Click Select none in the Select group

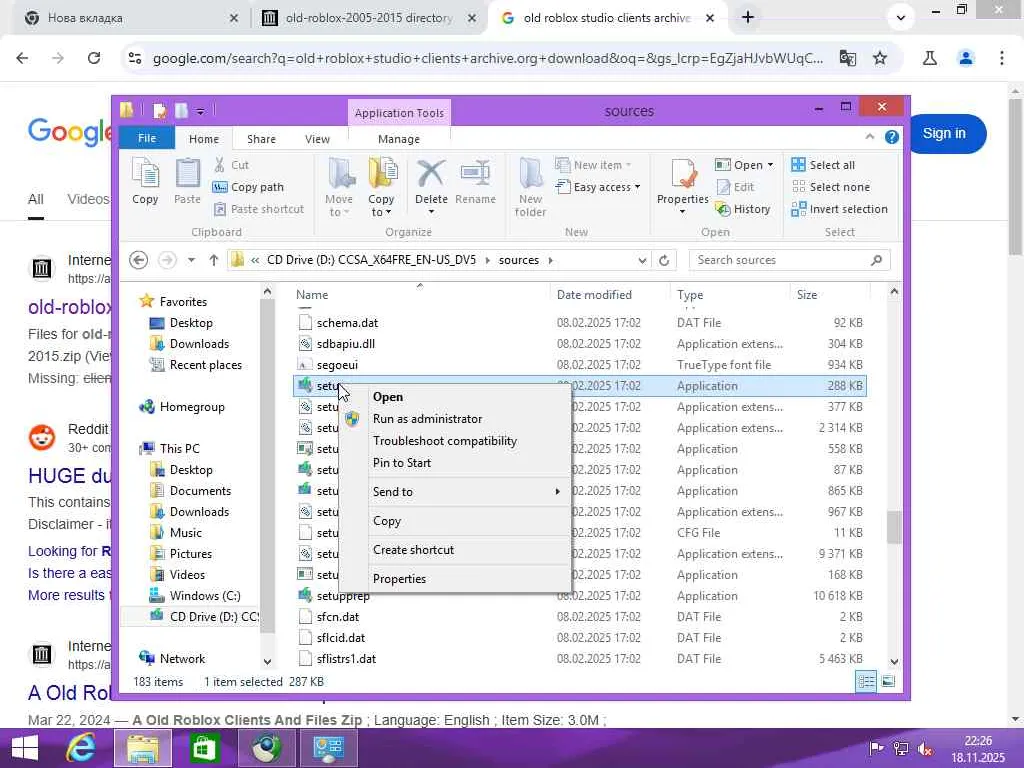coord(830,187)
